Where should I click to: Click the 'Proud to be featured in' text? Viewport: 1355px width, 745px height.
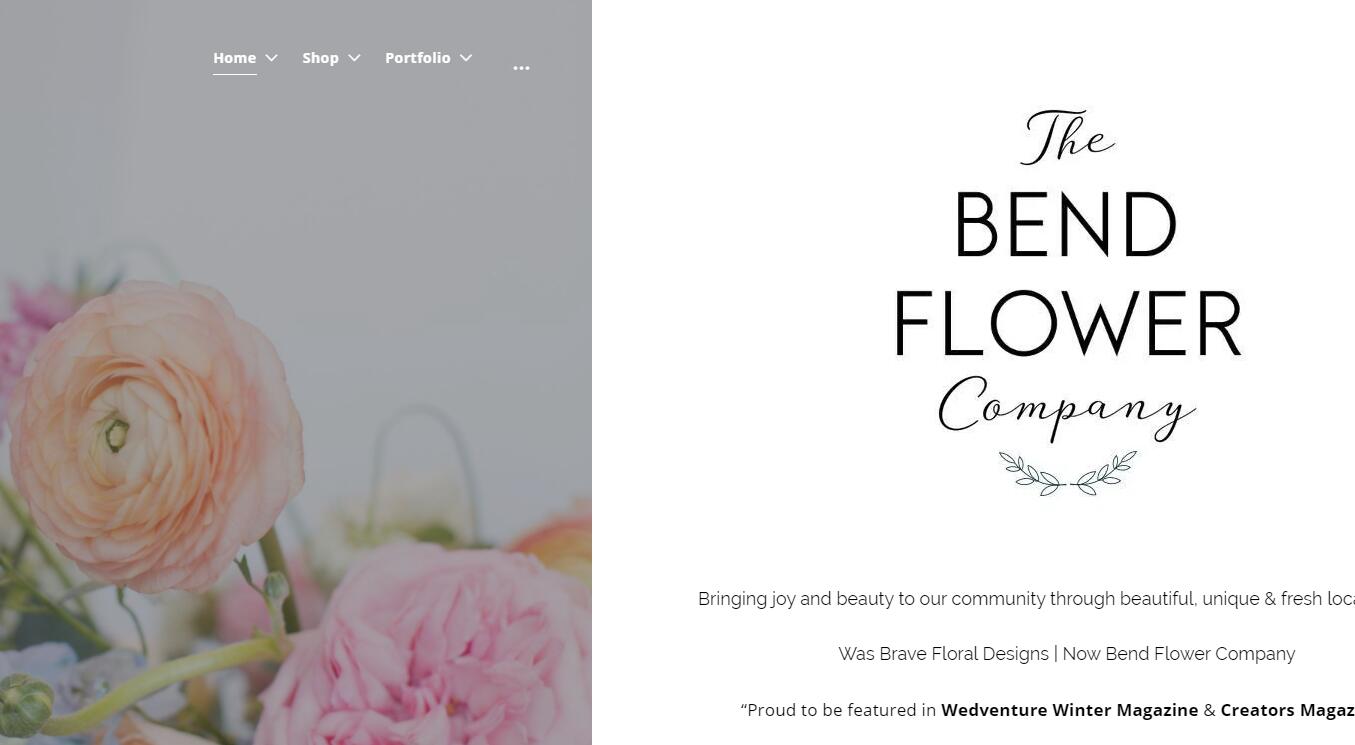pyautogui.click(x=838, y=710)
